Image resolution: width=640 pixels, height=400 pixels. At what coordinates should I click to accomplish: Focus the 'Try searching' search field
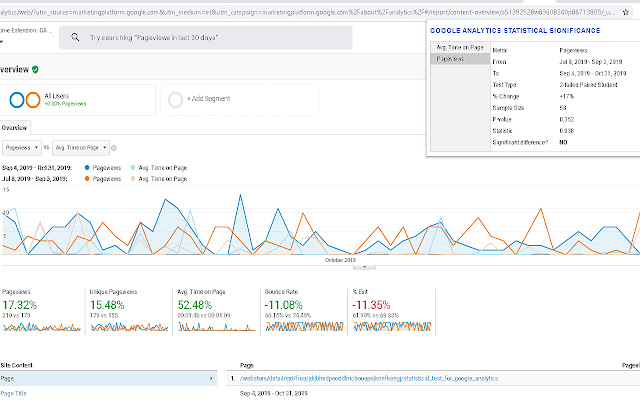(x=206, y=38)
